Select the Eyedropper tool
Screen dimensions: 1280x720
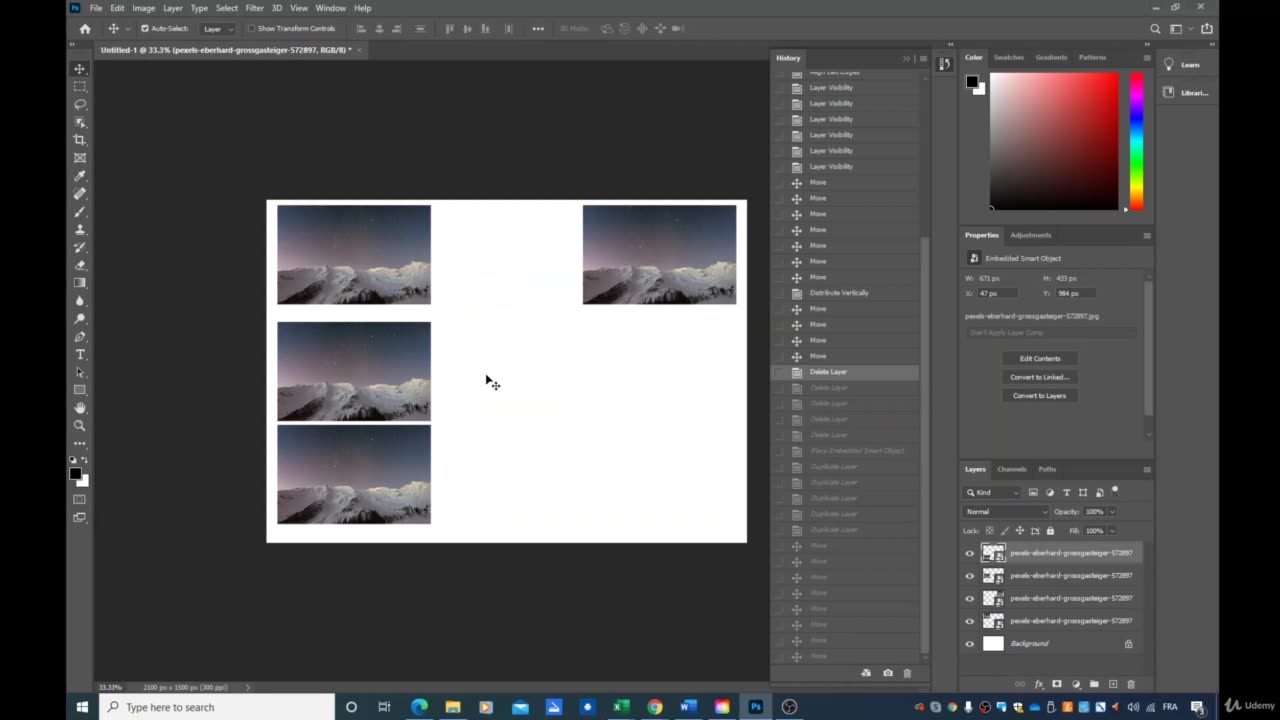80,176
